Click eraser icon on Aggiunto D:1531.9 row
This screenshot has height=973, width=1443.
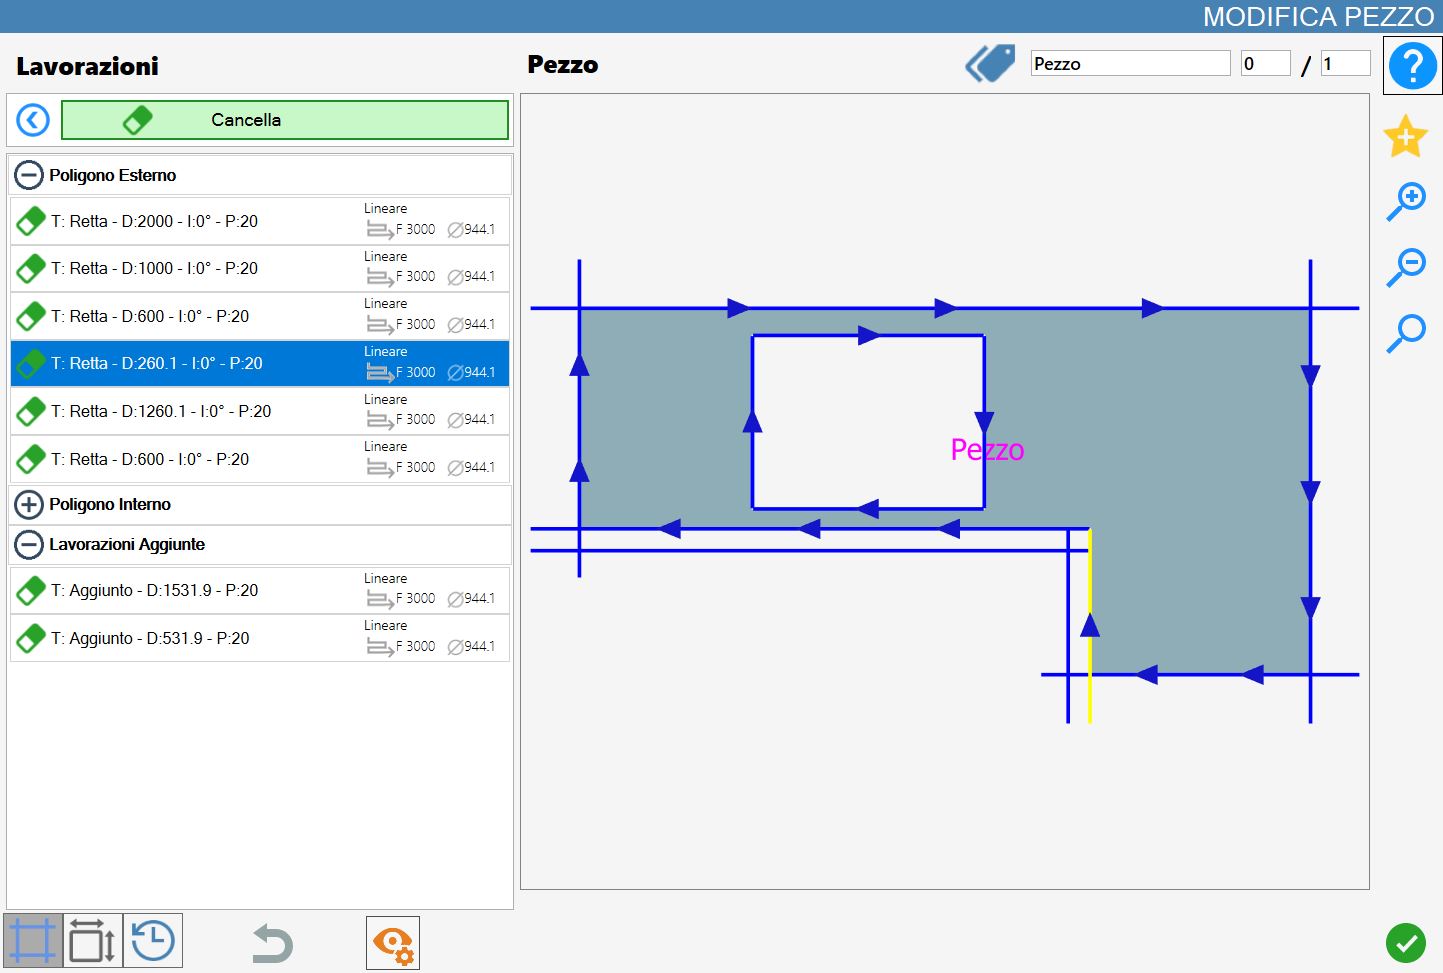(31, 591)
